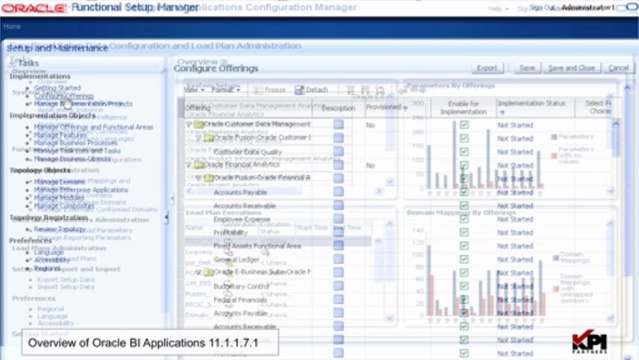Toggle Enable checkbox for Oracle Financial Analytics row
This screenshot has height=360, width=639.
(464, 165)
